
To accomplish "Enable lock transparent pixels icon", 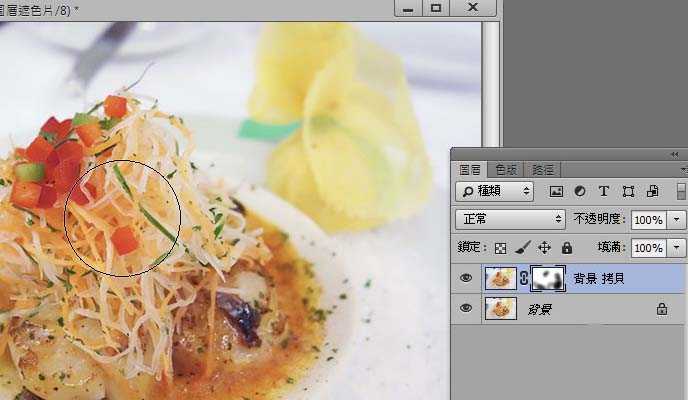I will 501,247.
